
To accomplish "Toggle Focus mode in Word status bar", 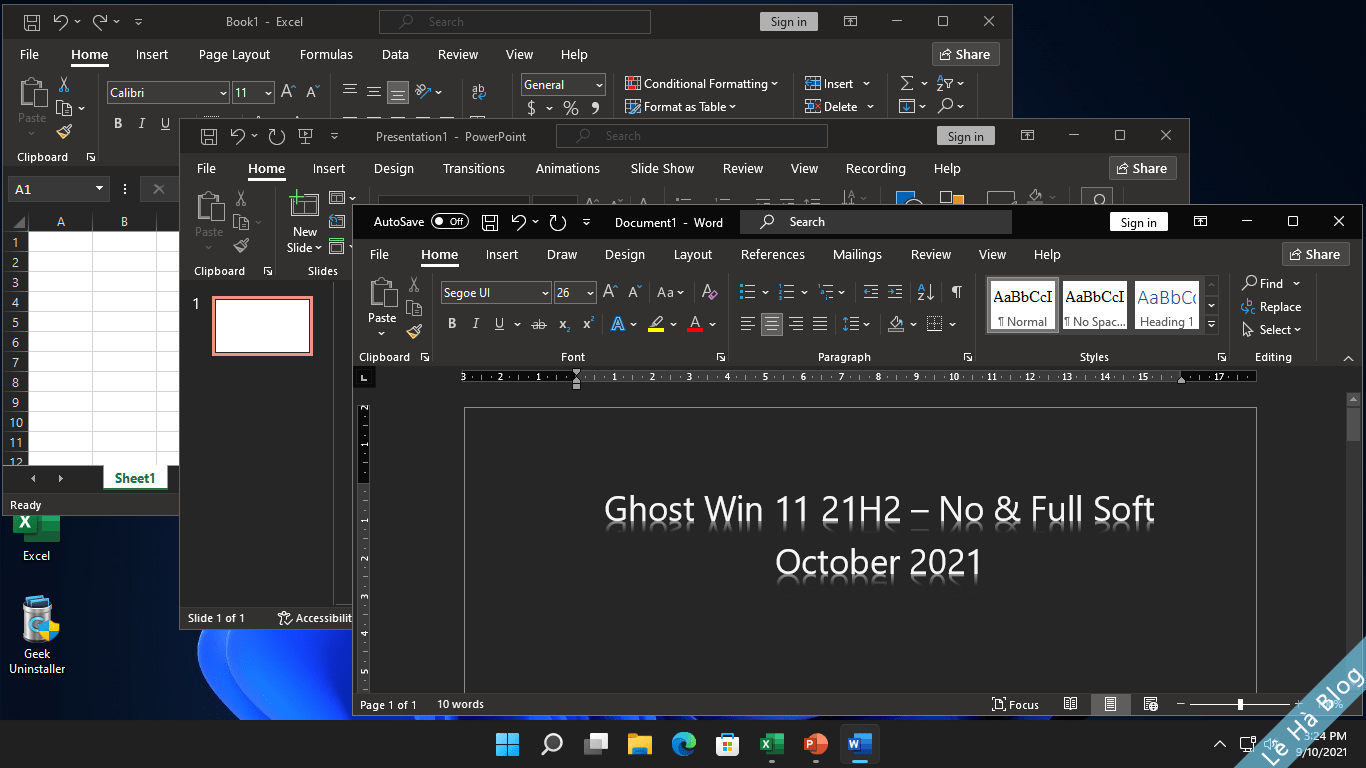I will tap(1015, 704).
